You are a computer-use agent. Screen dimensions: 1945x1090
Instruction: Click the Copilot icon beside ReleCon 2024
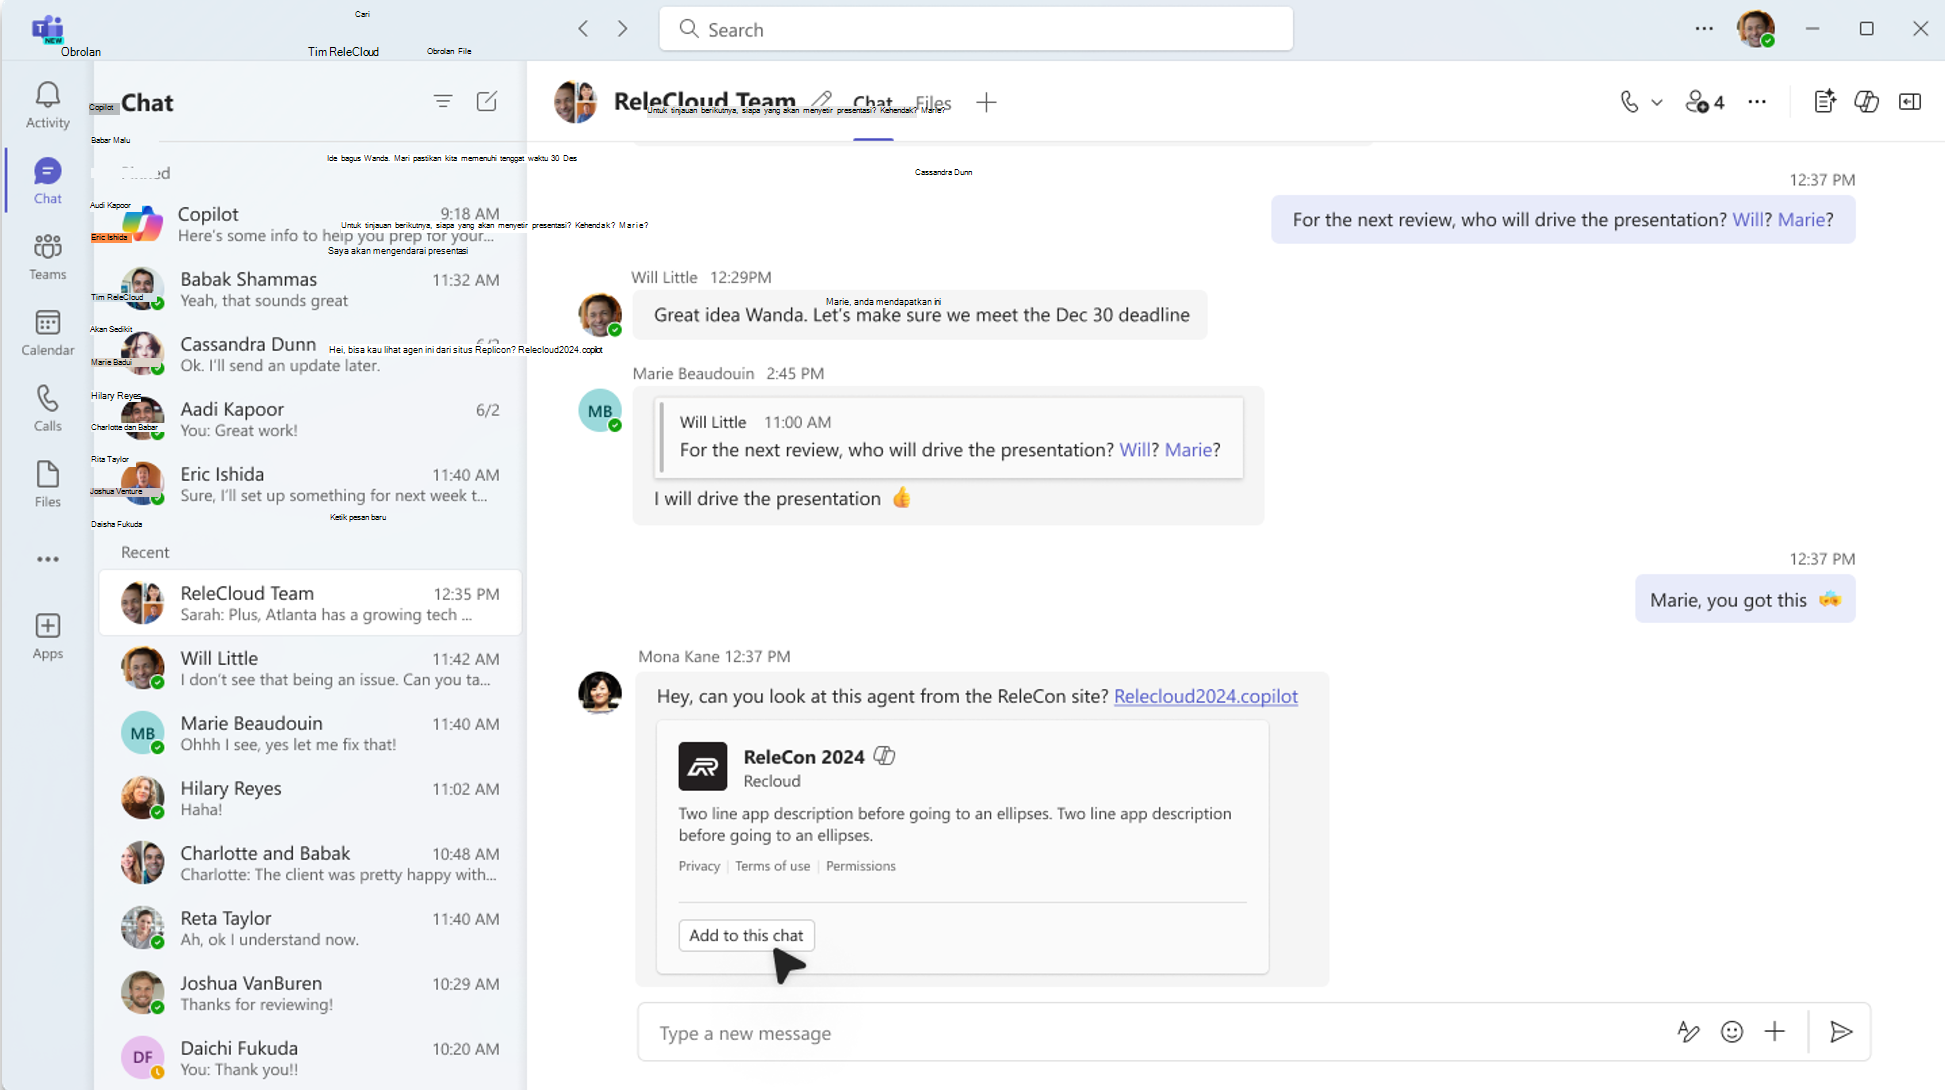pyautogui.click(x=884, y=756)
